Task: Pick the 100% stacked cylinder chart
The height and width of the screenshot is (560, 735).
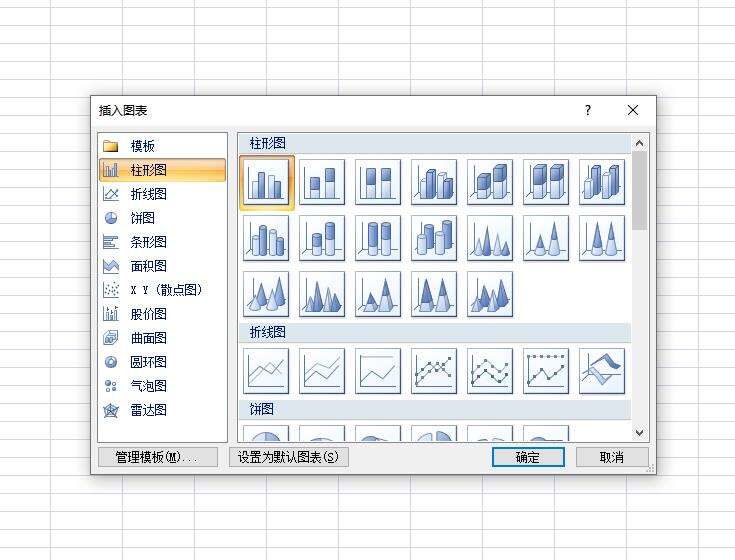Action: [x=378, y=238]
